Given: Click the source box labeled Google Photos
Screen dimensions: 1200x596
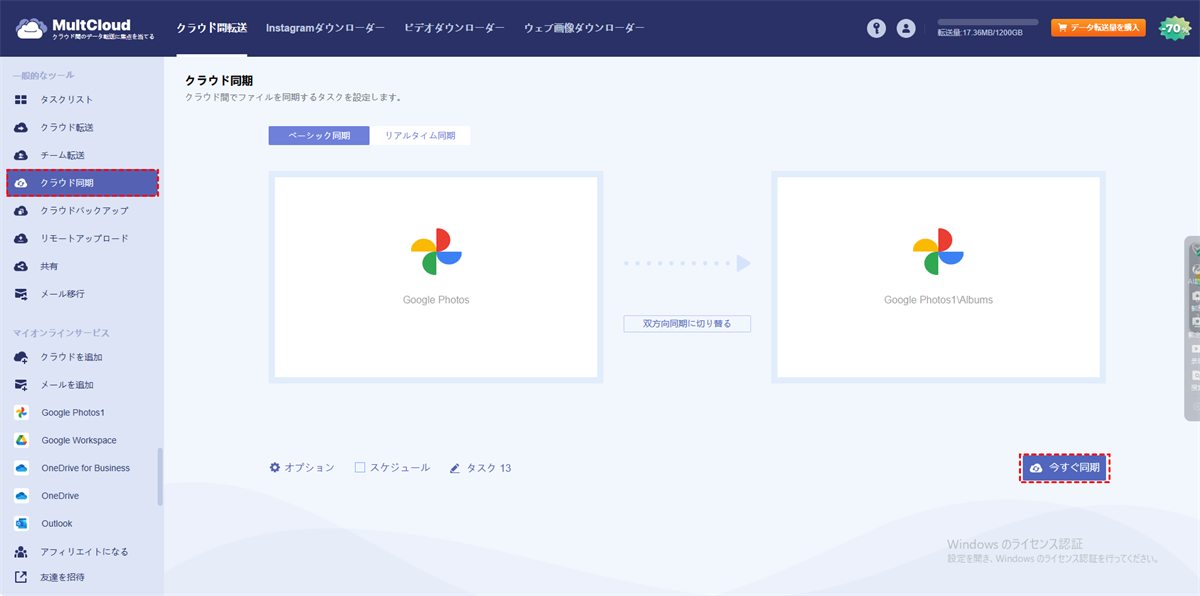Looking at the screenshot, I should tap(436, 278).
